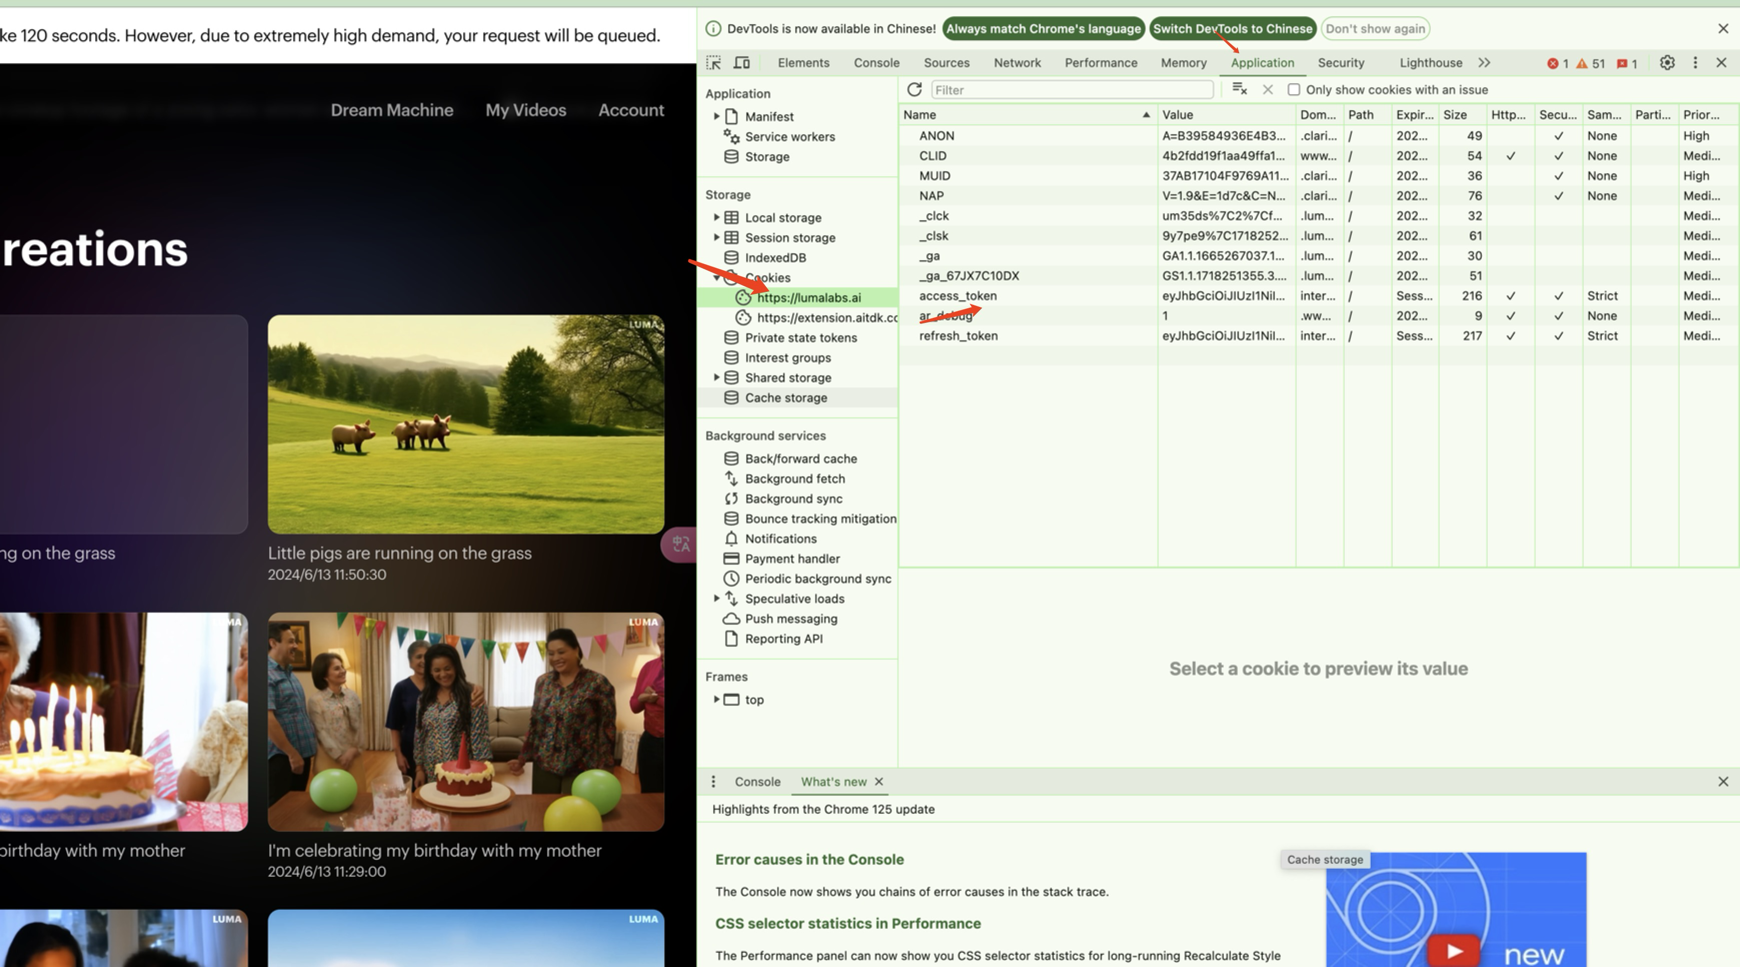Viewport: 1740px width, 967px height.
Task: Open the What's new tab at the bottom
Action: [x=832, y=781]
